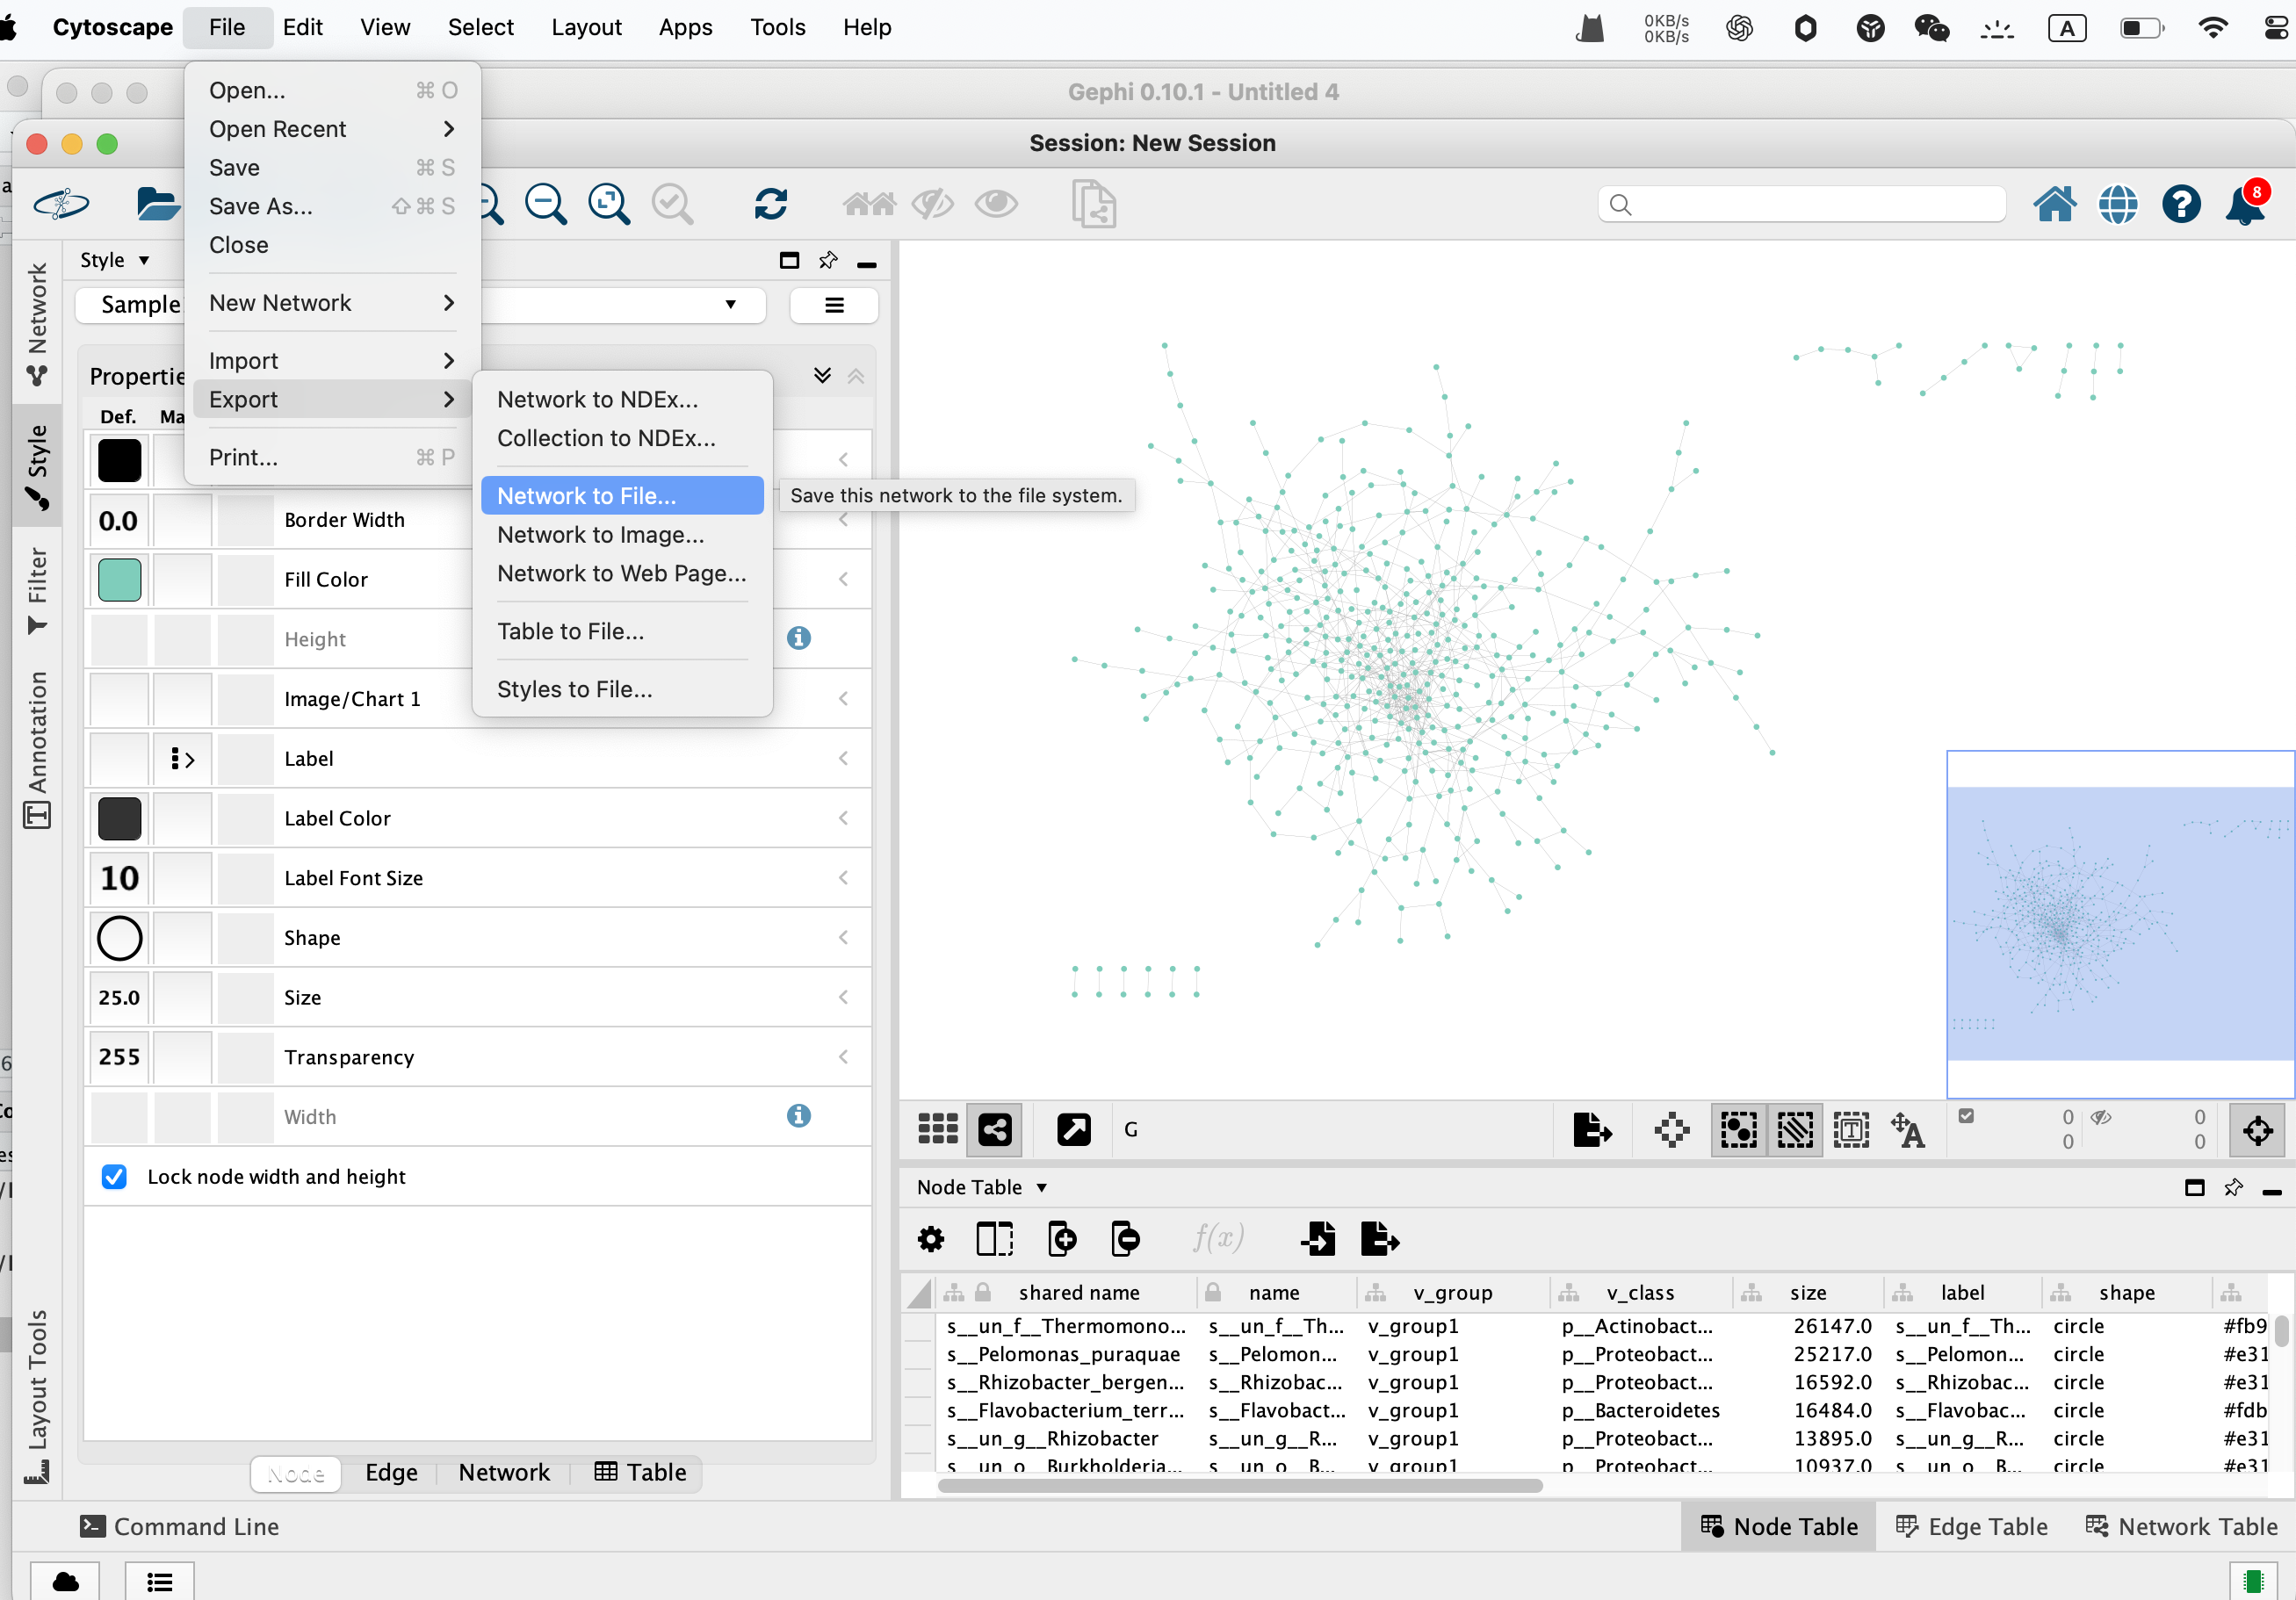This screenshot has height=1600, width=2296.
Task: Toggle select-nodes mode icon
Action: pyautogui.click(x=1739, y=1130)
